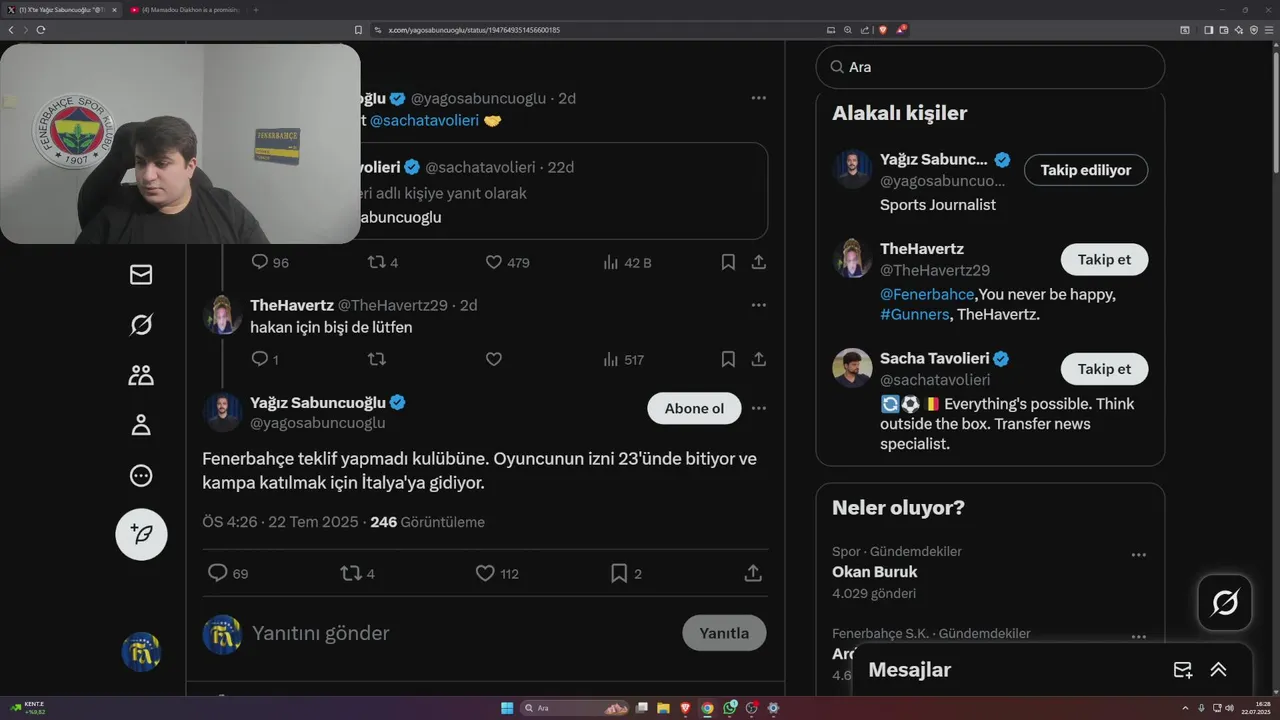
Task: Bookmark the page in the address bar
Action: pyautogui.click(x=358, y=30)
